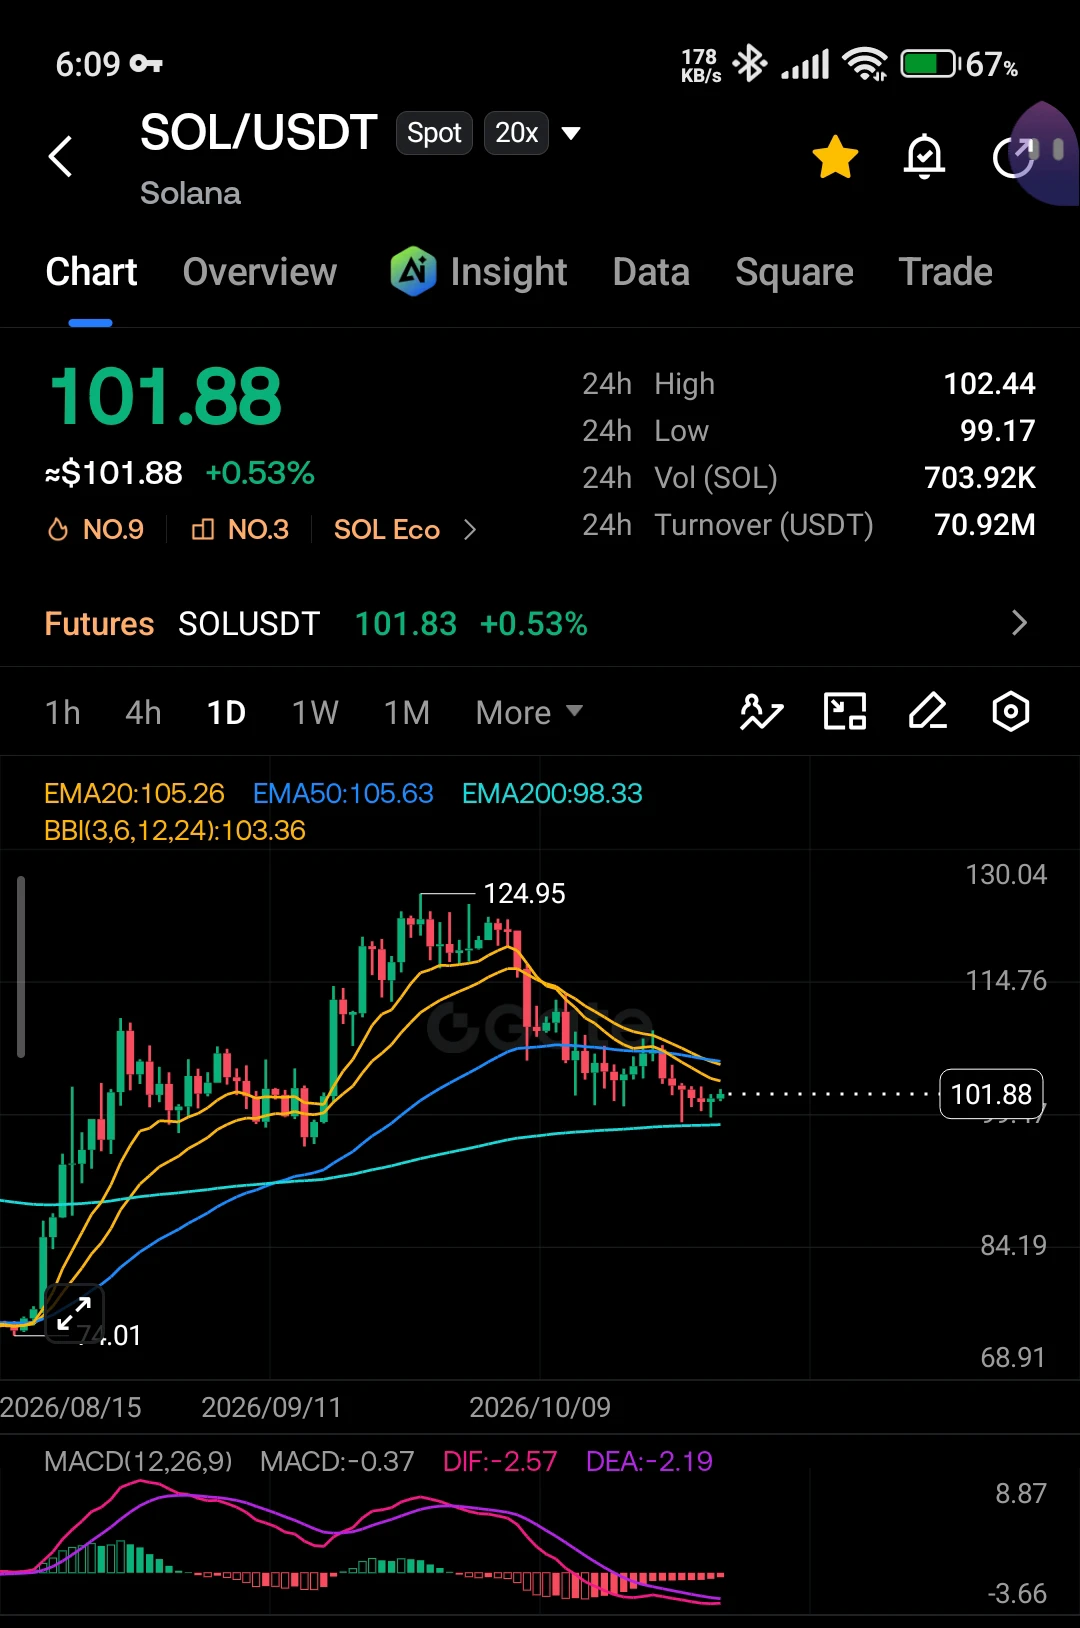Switch to the Chart tab
Viewport: 1080px width, 1628px height.
coord(91,272)
